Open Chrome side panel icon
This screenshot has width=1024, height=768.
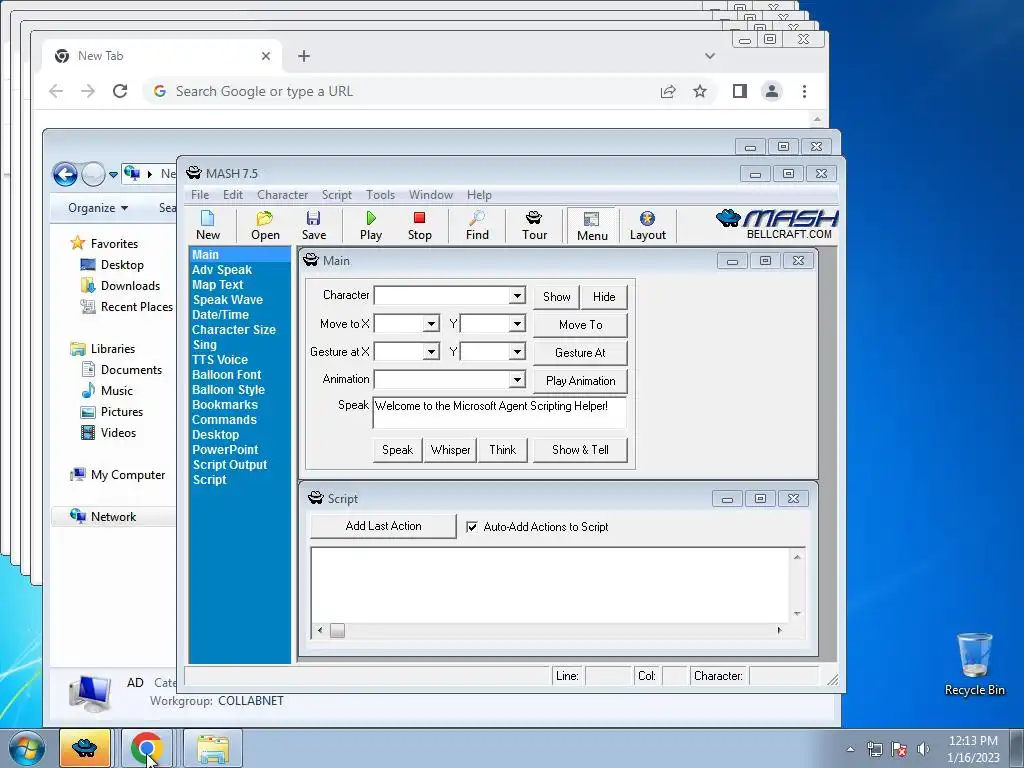(x=739, y=91)
